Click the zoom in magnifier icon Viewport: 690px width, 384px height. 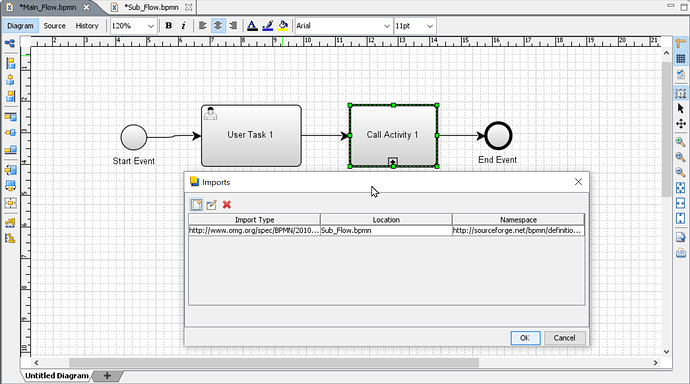[x=681, y=142]
